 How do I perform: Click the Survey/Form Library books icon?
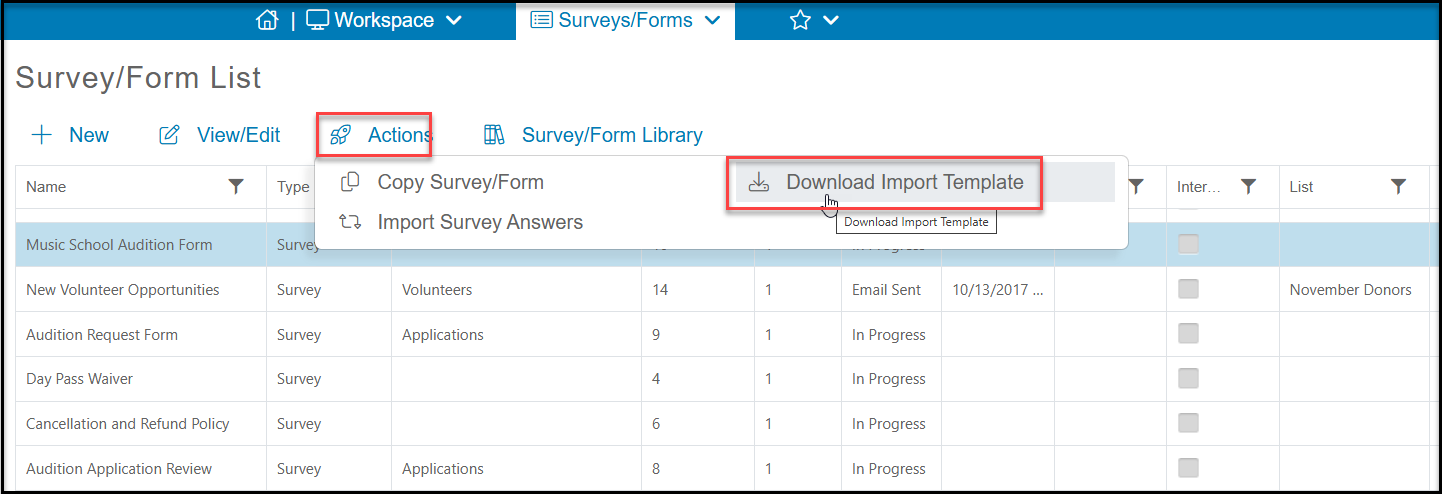pyautogui.click(x=494, y=135)
